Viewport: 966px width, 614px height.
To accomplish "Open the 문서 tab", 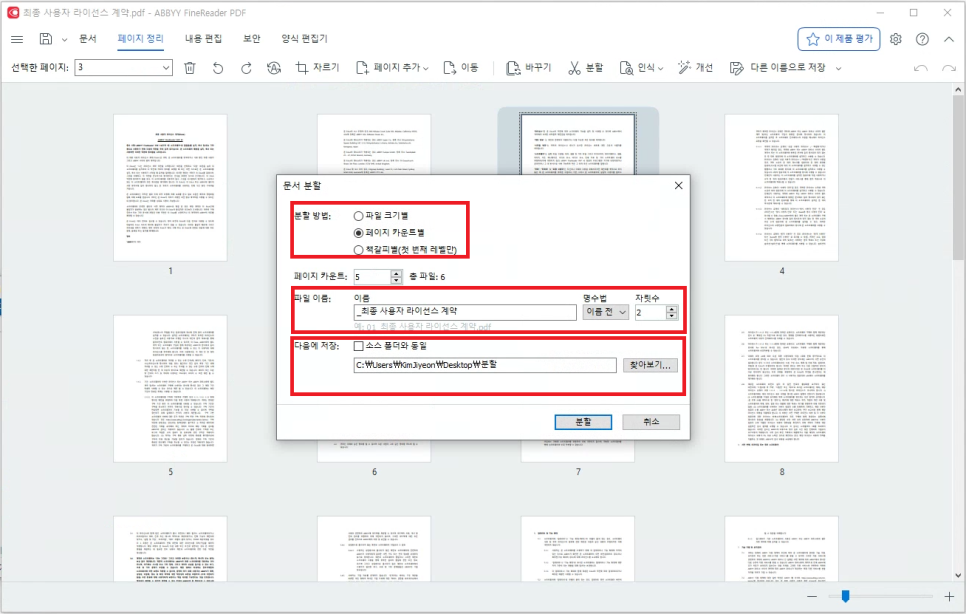I will coord(87,39).
